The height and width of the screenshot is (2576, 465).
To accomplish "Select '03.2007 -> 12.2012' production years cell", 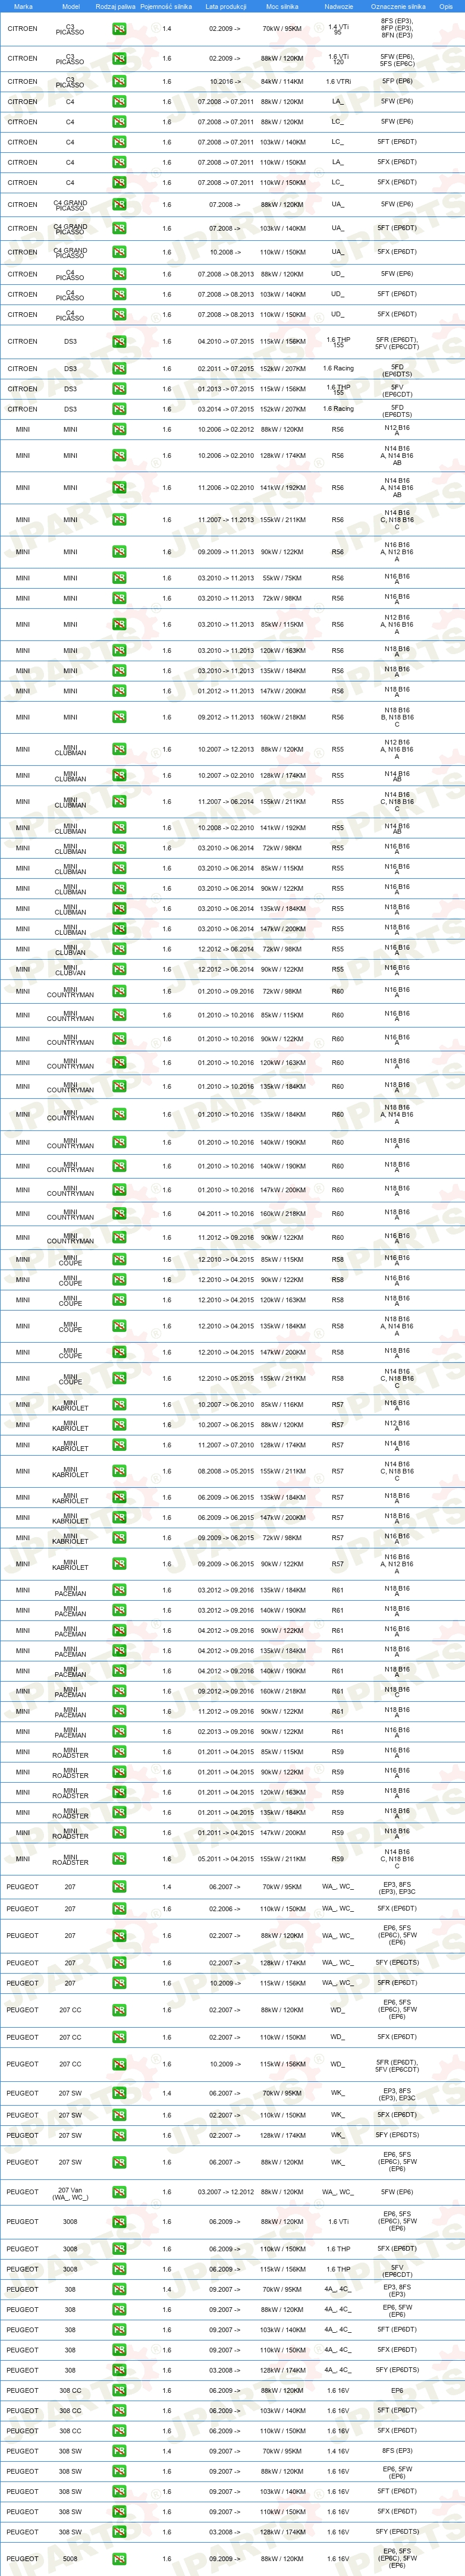I will point(225,2192).
